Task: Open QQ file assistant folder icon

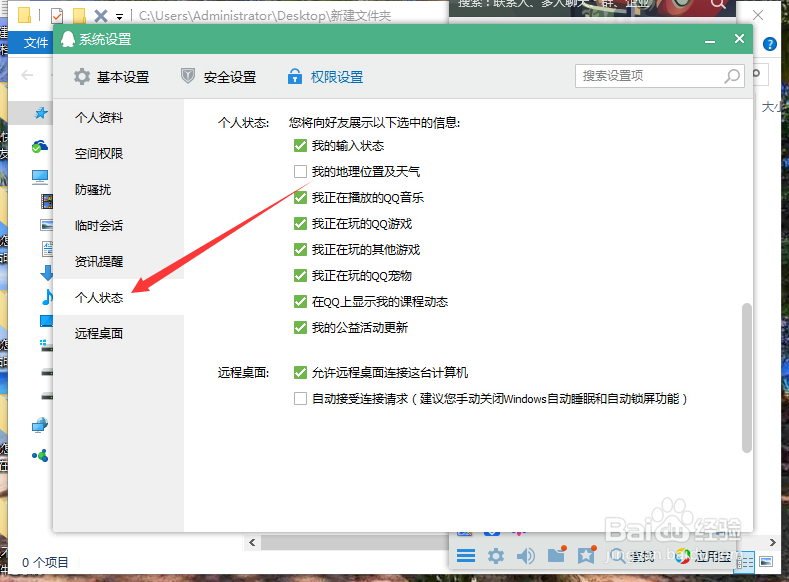Action: pyautogui.click(x=557, y=554)
